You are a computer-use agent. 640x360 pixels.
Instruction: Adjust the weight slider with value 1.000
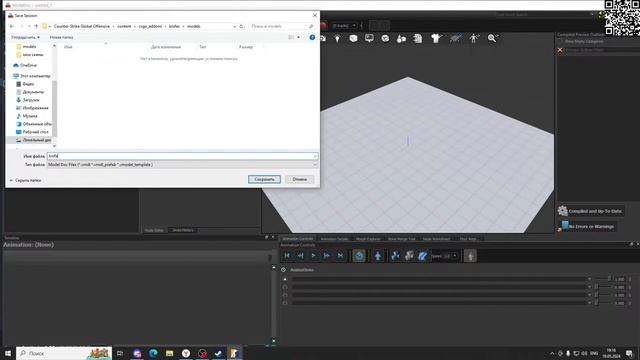coord(604,279)
